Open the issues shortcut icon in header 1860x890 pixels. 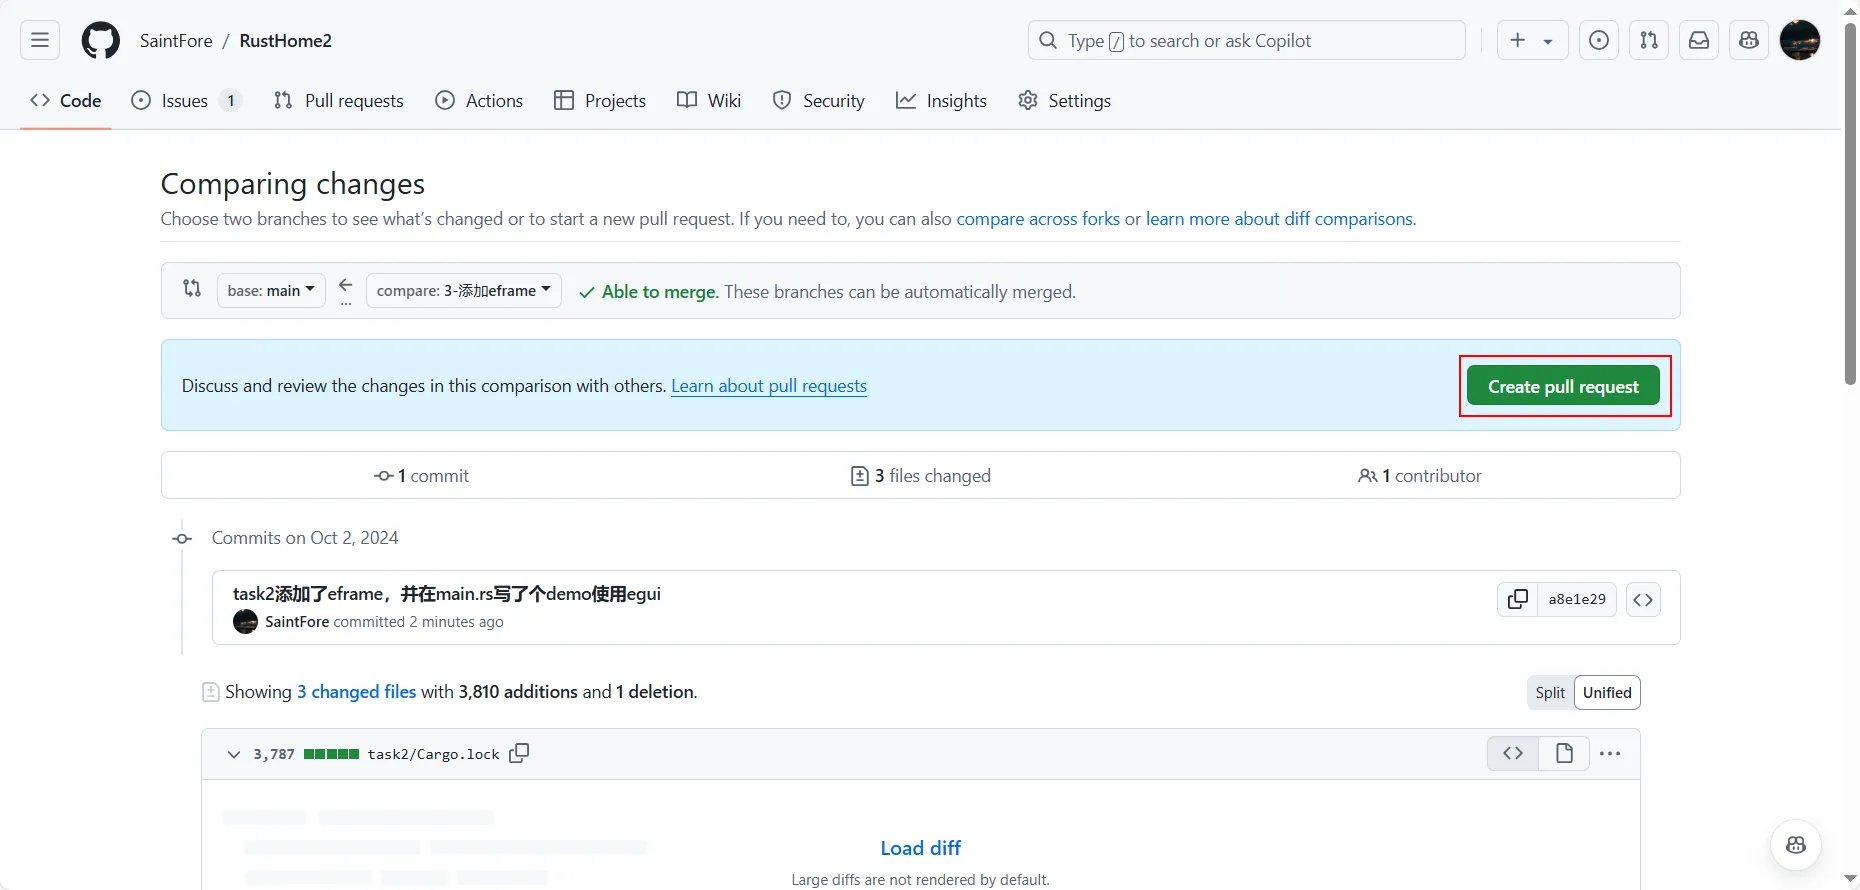tap(1599, 40)
